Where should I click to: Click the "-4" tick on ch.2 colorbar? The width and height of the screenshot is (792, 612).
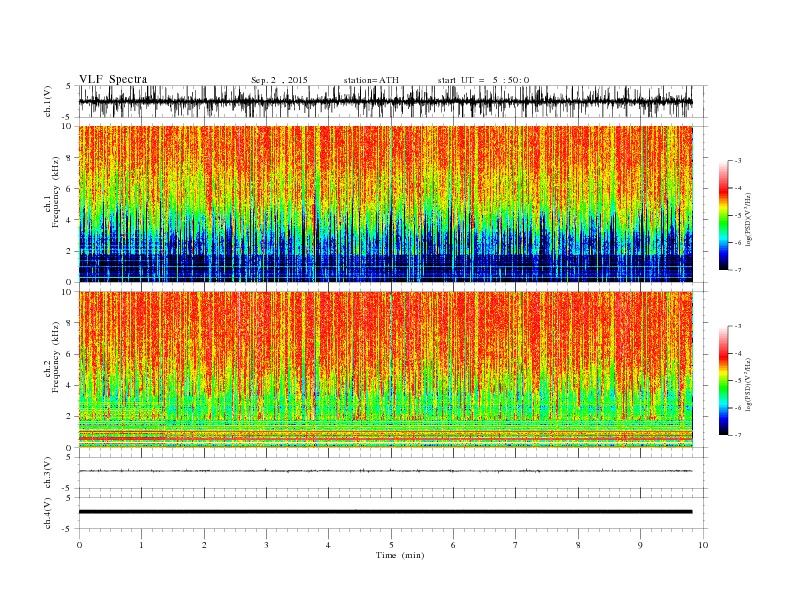(738, 353)
